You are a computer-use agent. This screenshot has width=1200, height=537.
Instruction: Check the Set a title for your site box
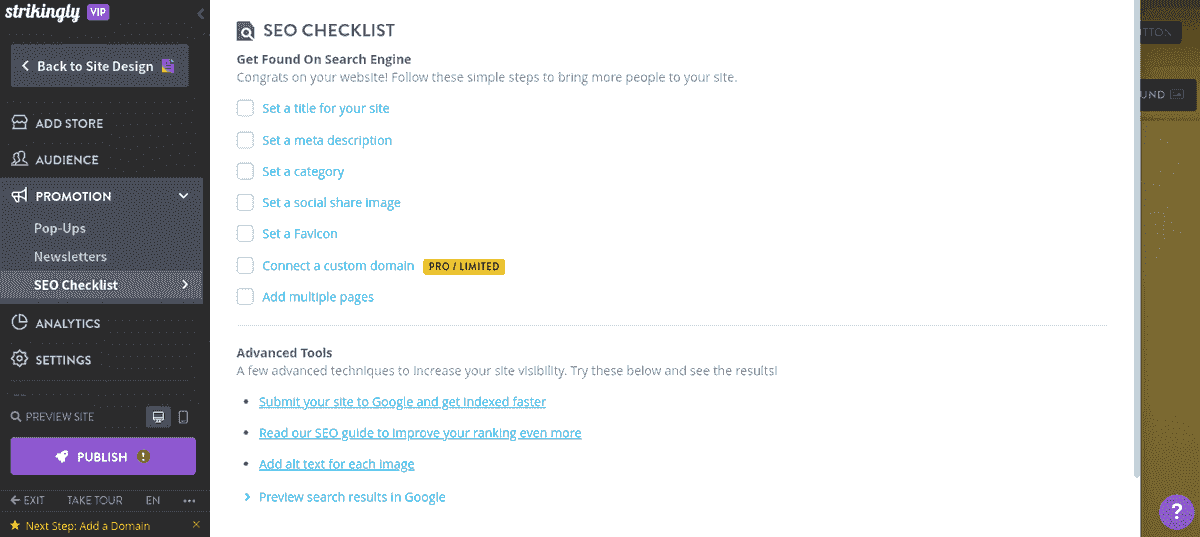[x=245, y=108]
